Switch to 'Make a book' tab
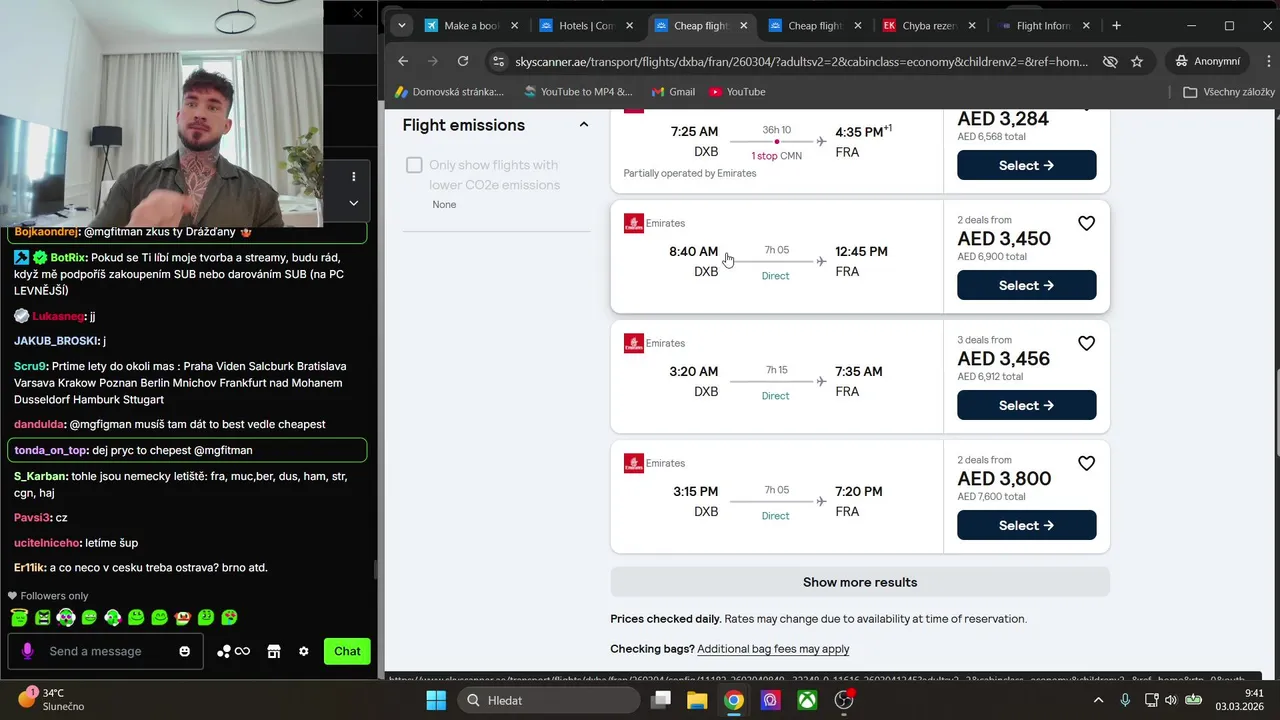This screenshot has width=1280, height=720. (x=471, y=25)
